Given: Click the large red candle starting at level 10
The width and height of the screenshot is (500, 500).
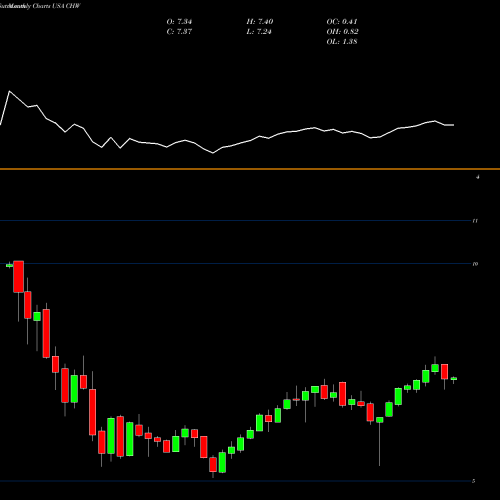Looking at the screenshot, I should [x=19, y=277].
